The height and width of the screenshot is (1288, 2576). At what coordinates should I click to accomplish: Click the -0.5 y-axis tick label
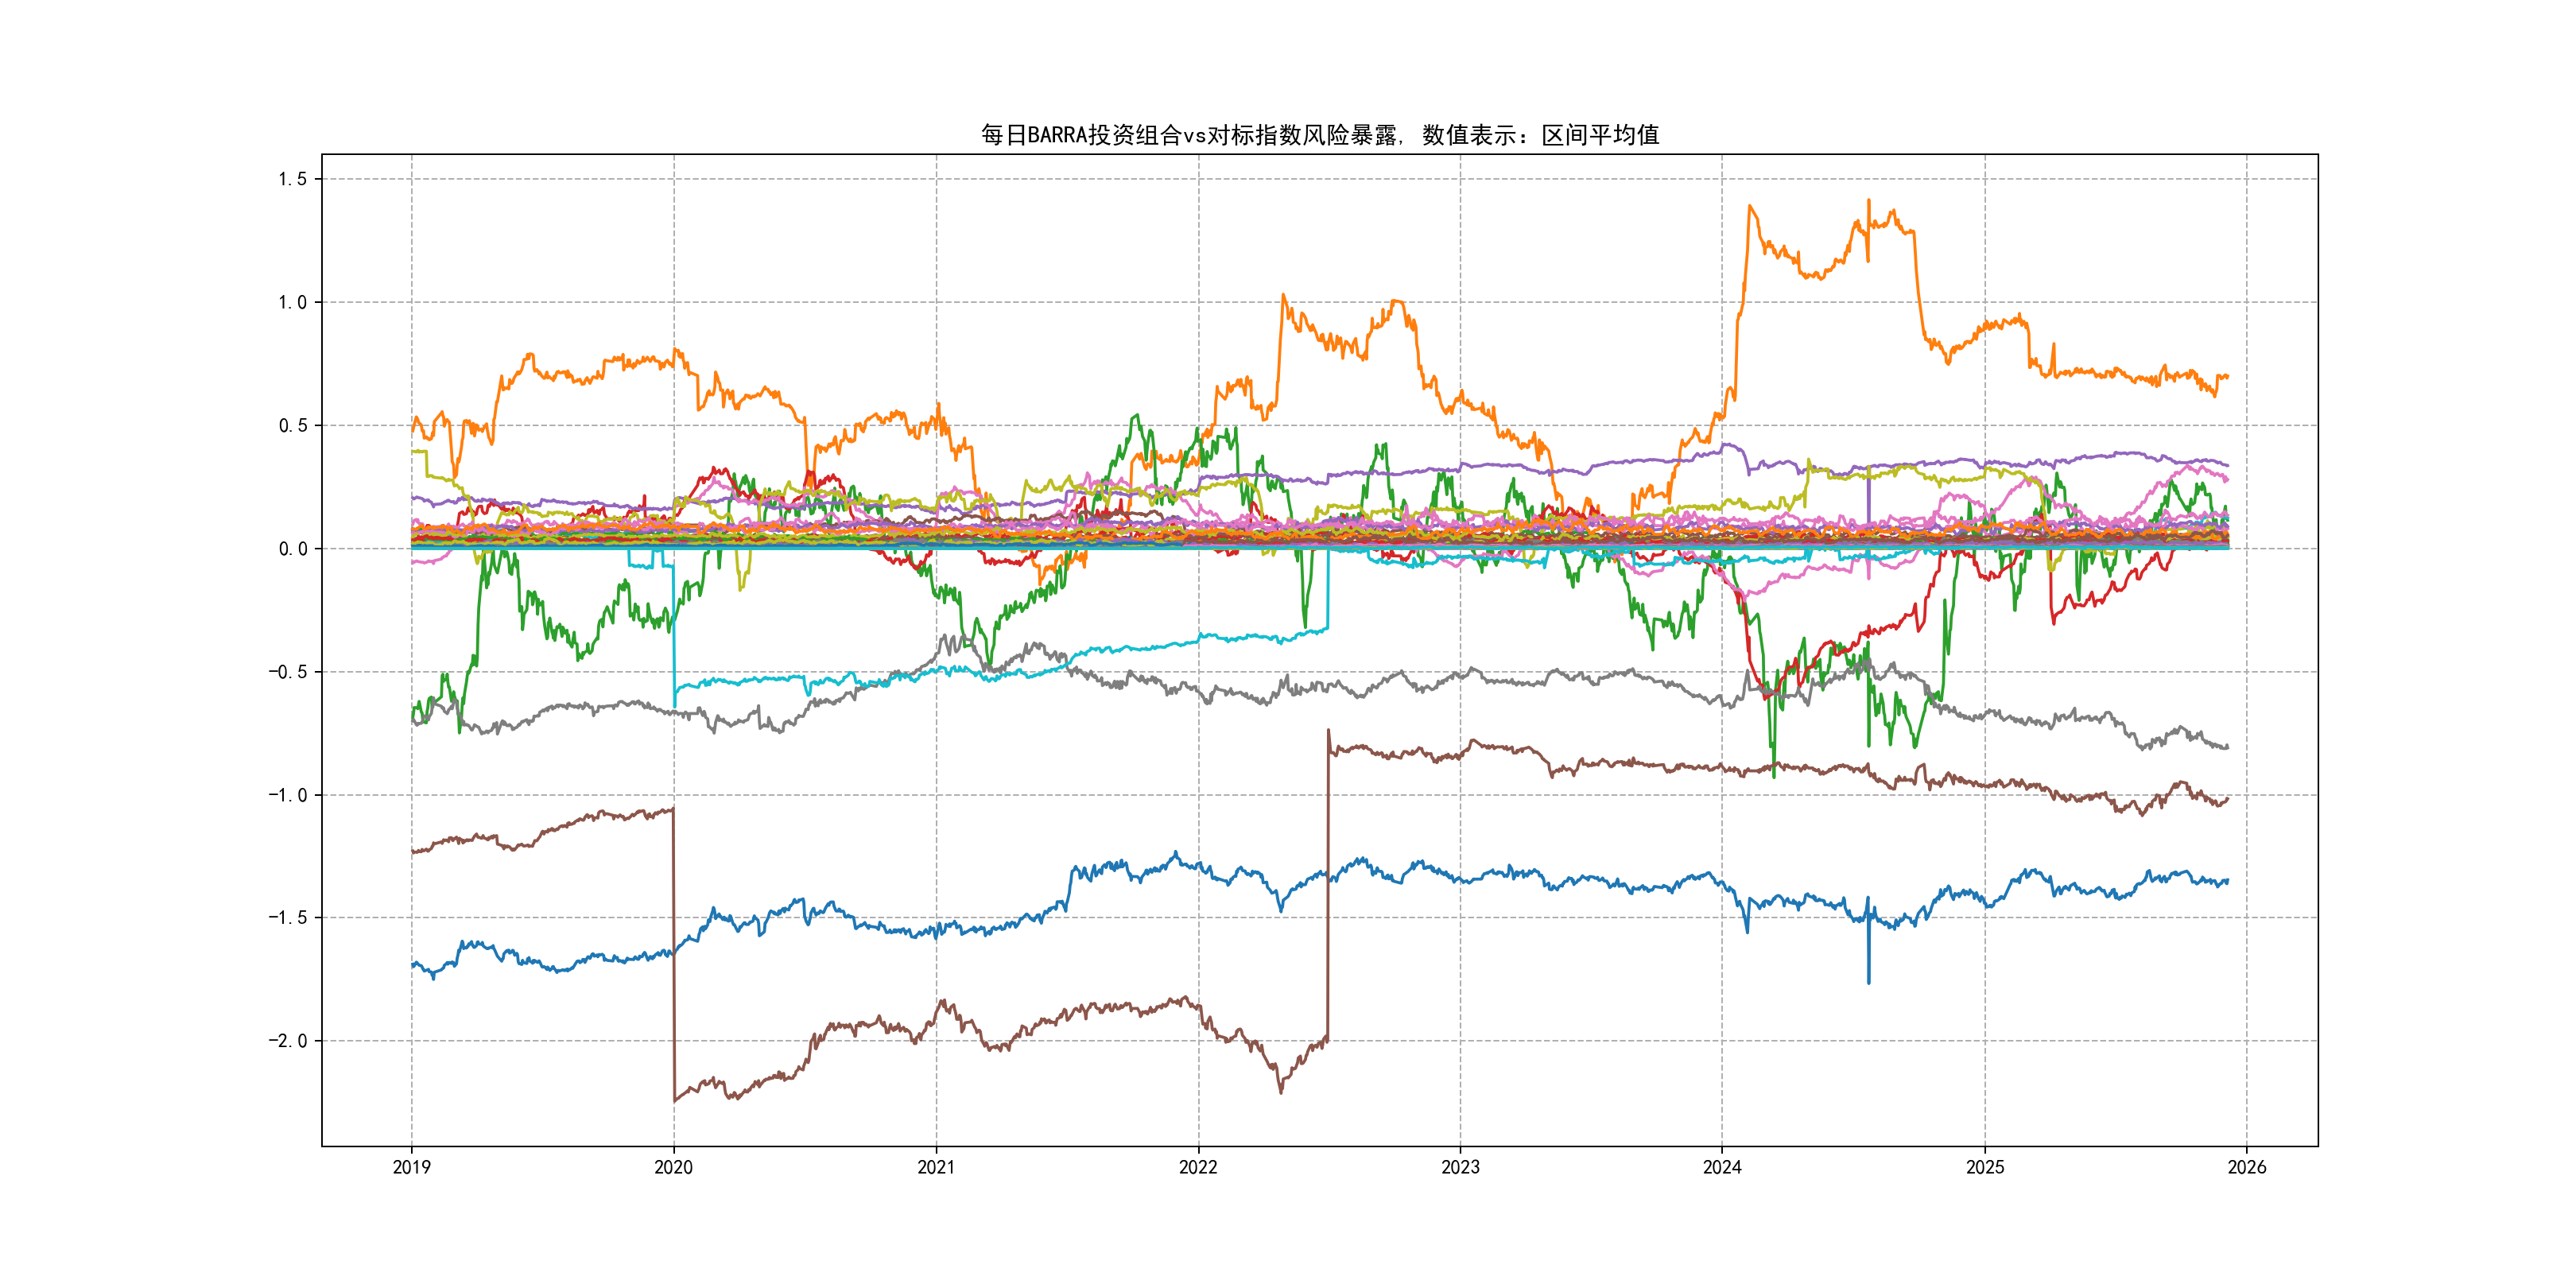pyautogui.click(x=288, y=672)
